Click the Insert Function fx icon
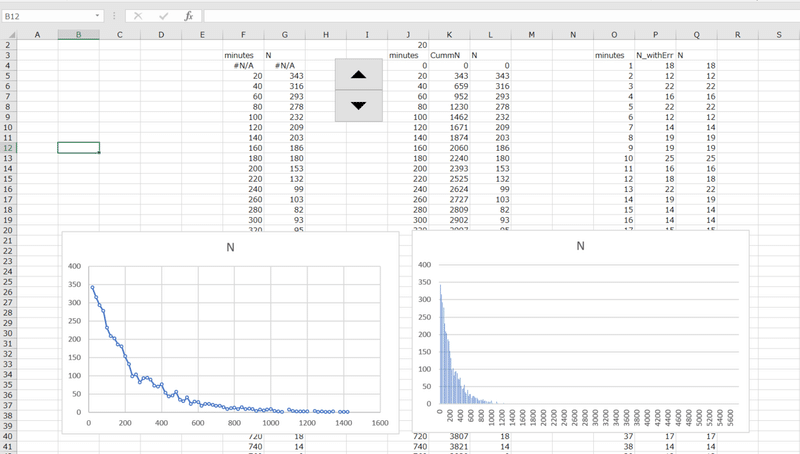800x454 pixels. [x=188, y=16]
